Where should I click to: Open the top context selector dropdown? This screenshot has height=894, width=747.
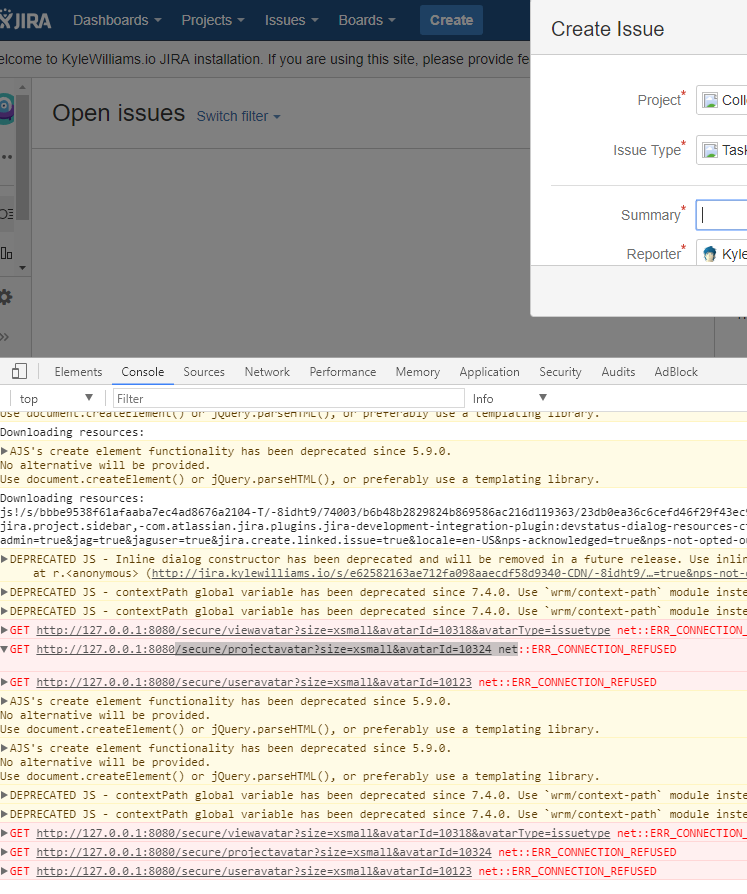pyautogui.click(x=55, y=399)
